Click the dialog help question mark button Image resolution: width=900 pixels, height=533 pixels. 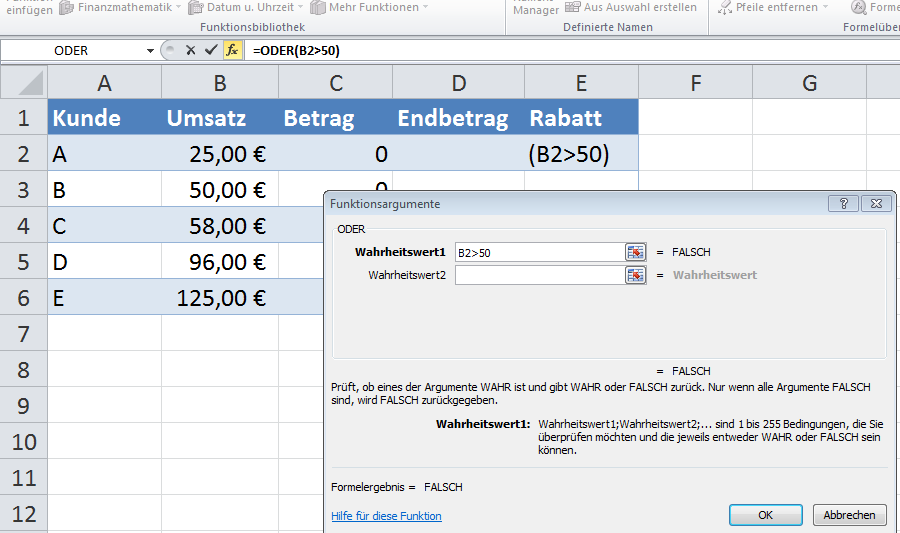point(843,203)
